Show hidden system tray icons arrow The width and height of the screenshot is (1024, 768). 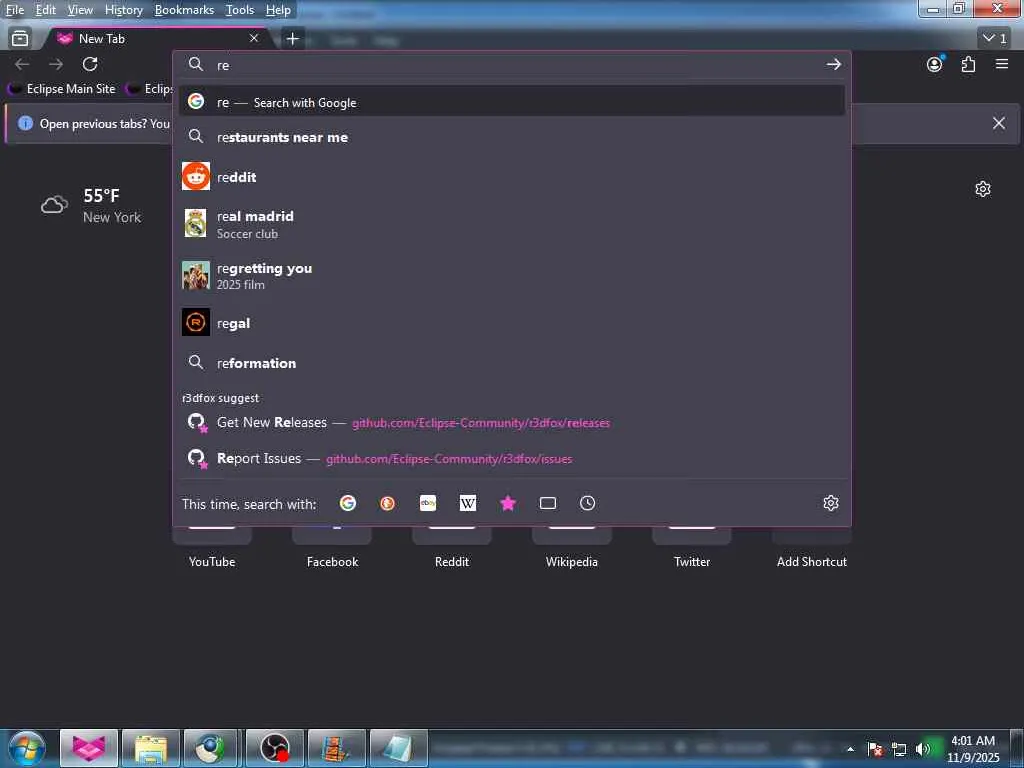(x=850, y=749)
